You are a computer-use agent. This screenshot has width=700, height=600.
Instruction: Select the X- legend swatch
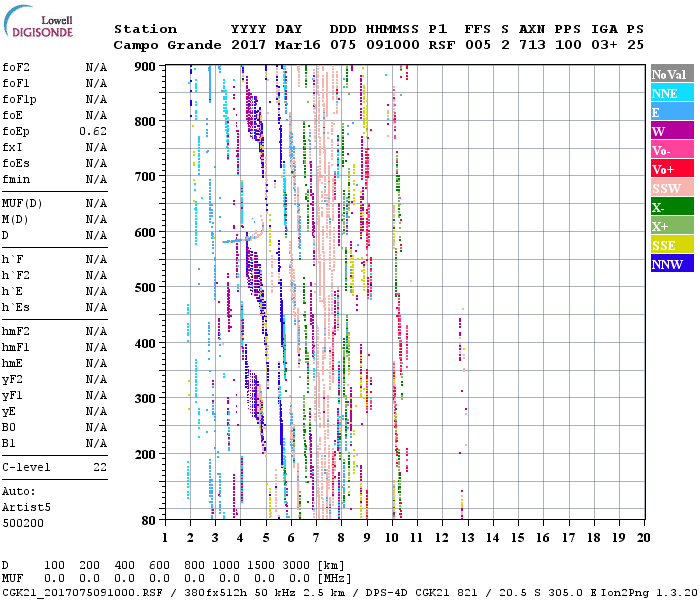pyautogui.click(x=672, y=207)
